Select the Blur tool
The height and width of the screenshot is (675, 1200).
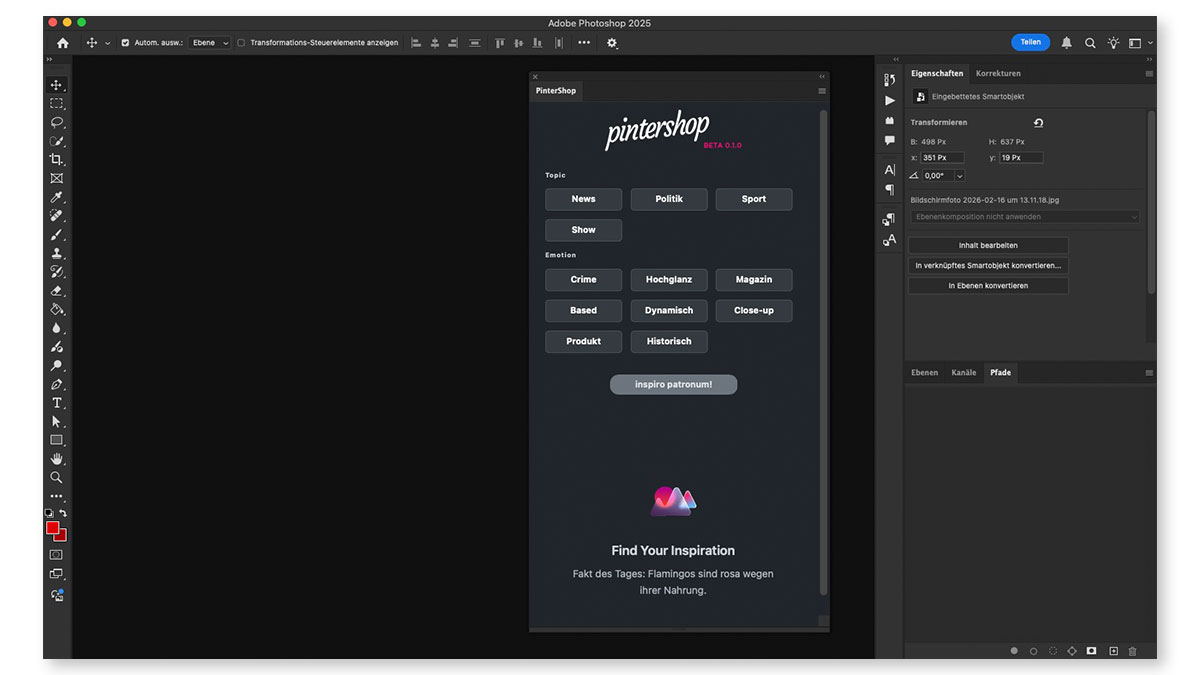pyautogui.click(x=57, y=328)
